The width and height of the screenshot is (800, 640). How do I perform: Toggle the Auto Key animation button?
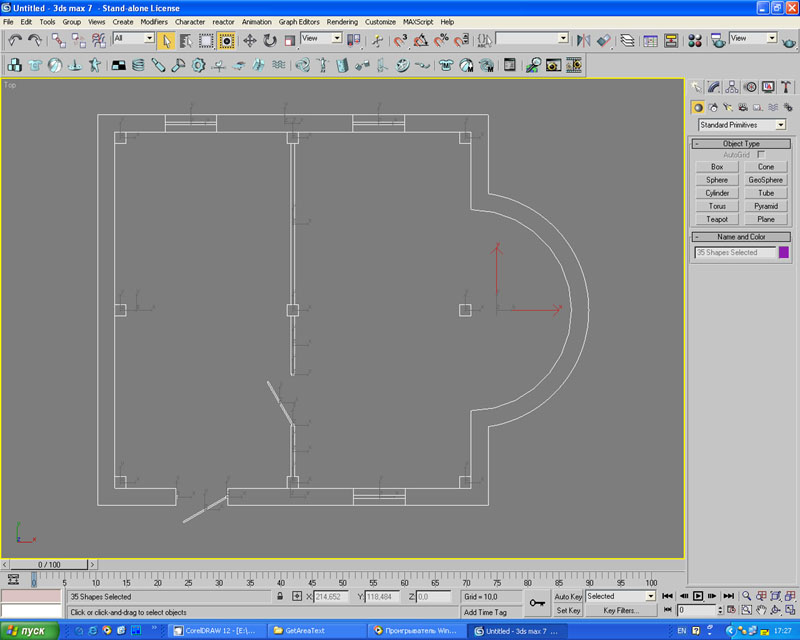tap(568, 596)
